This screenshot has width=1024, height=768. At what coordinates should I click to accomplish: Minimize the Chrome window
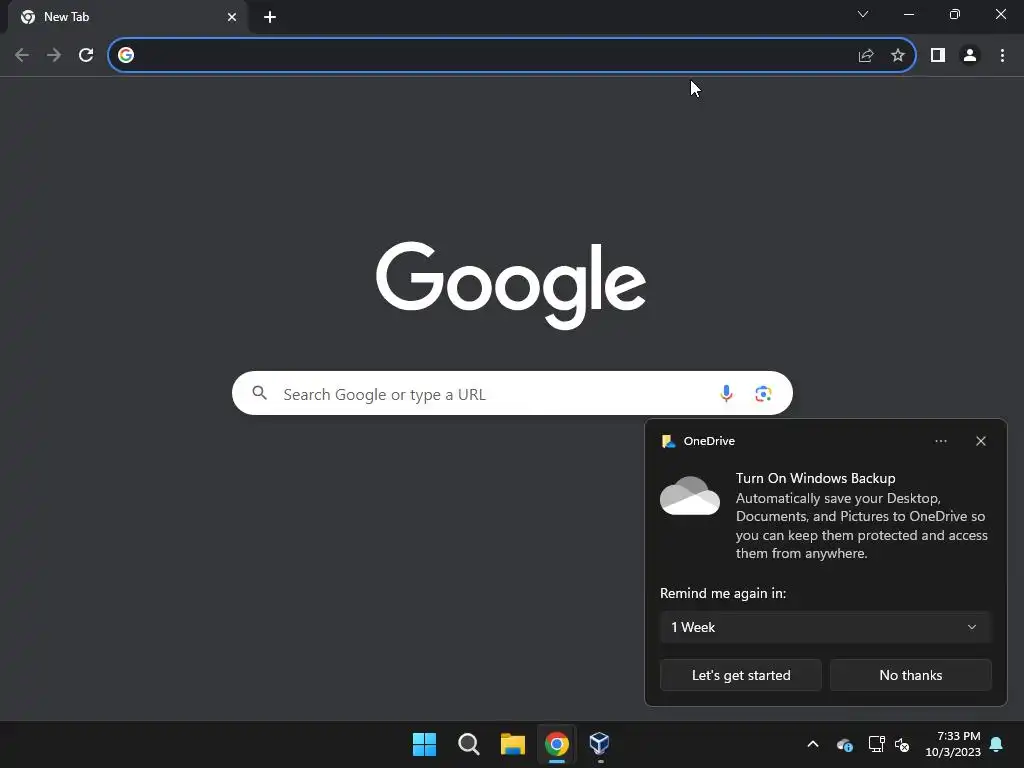pos(909,14)
